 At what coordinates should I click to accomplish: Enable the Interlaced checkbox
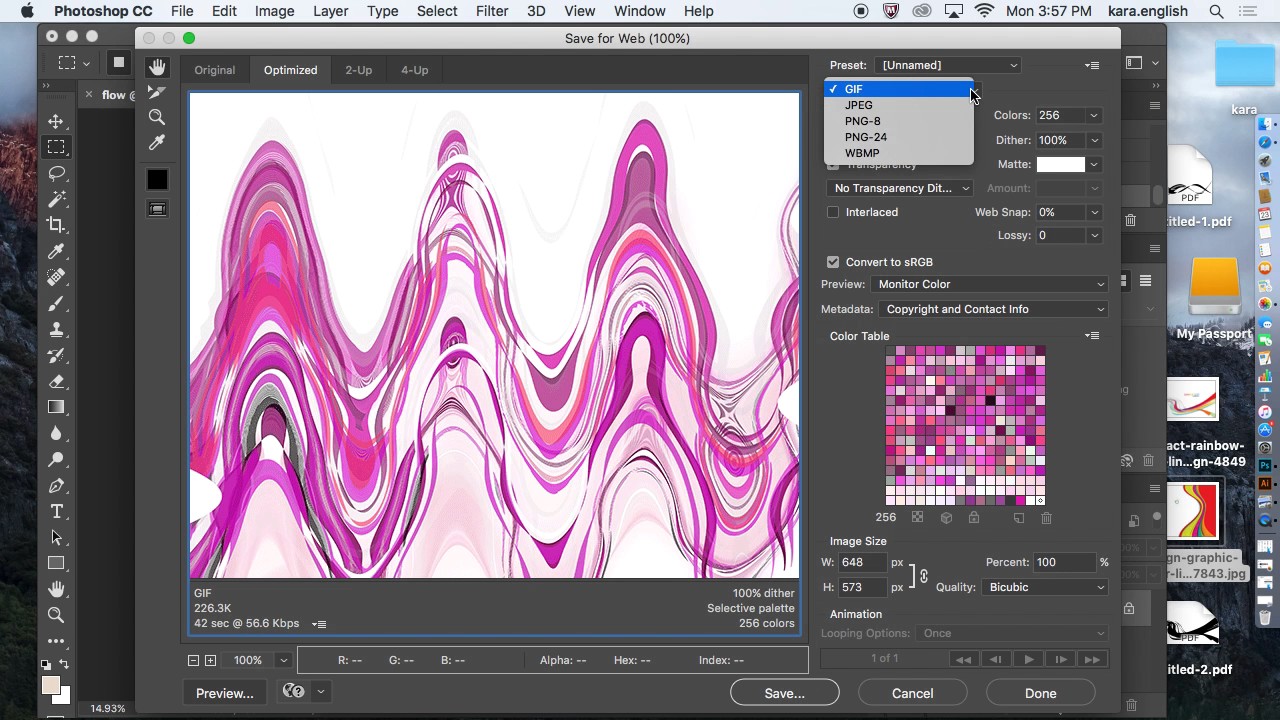[833, 212]
